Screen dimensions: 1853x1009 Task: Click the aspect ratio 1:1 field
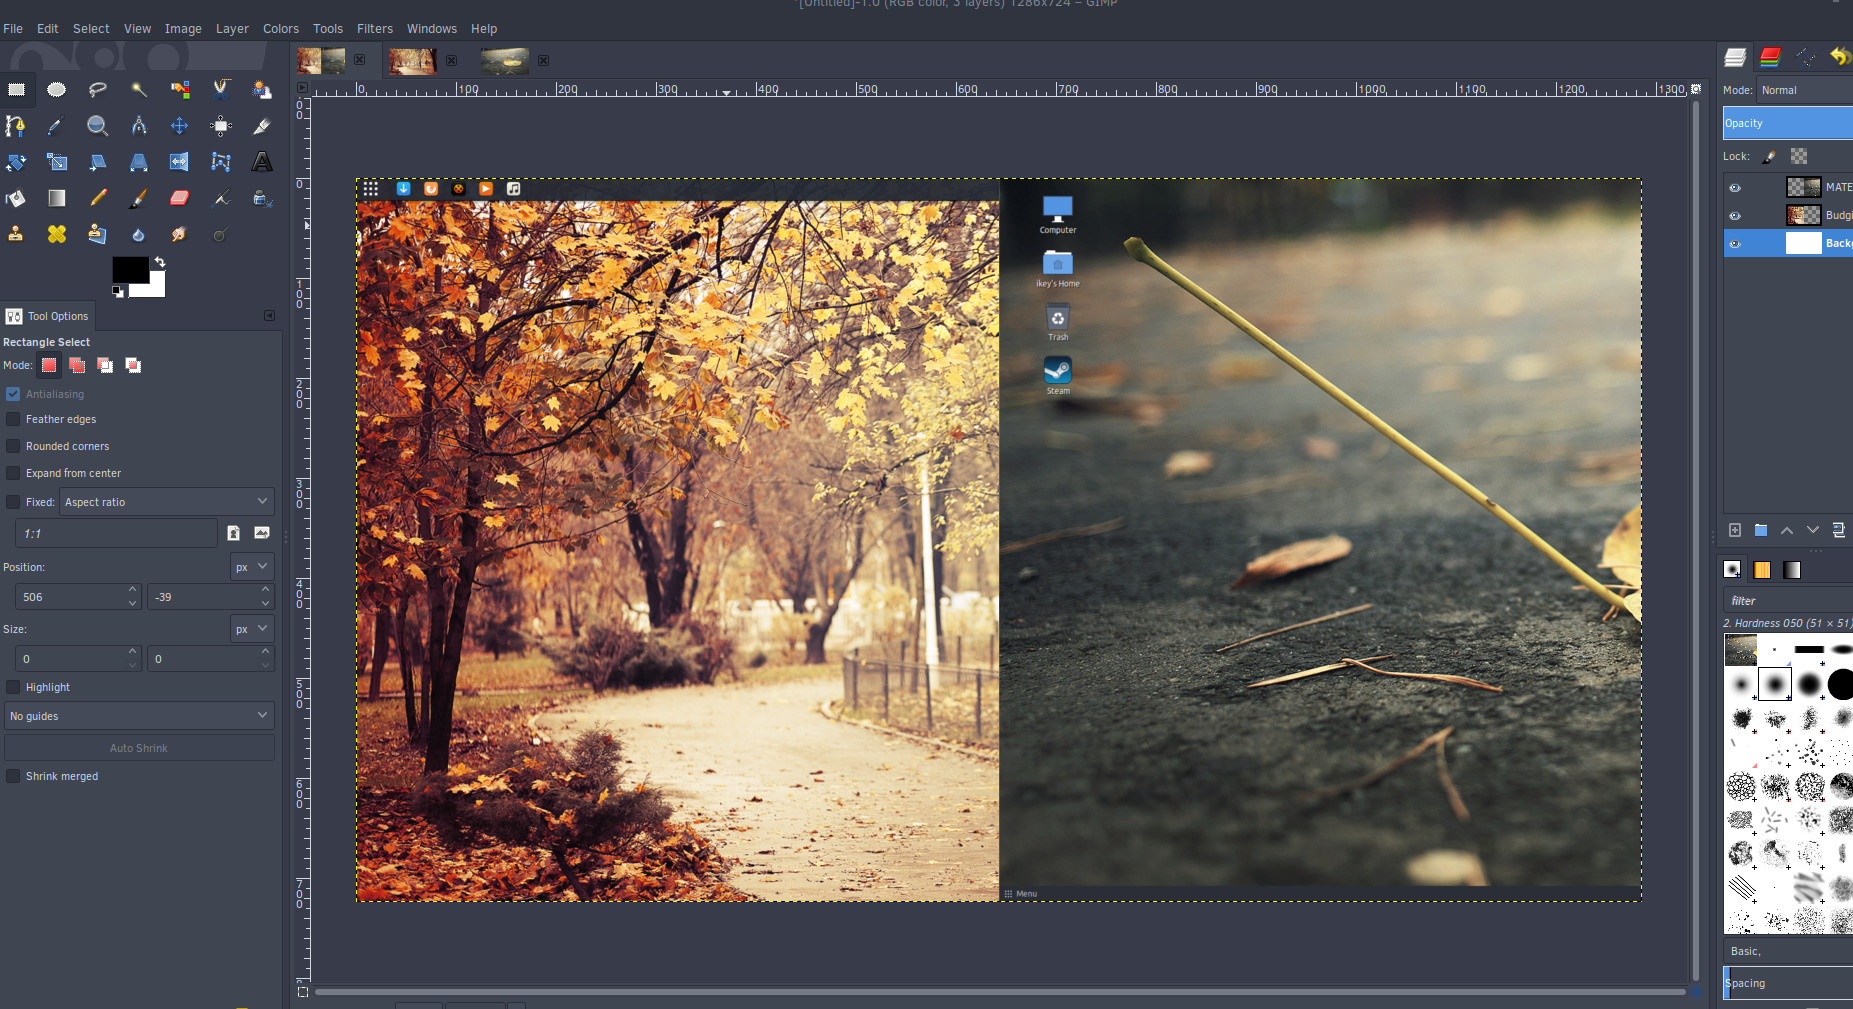coord(116,533)
